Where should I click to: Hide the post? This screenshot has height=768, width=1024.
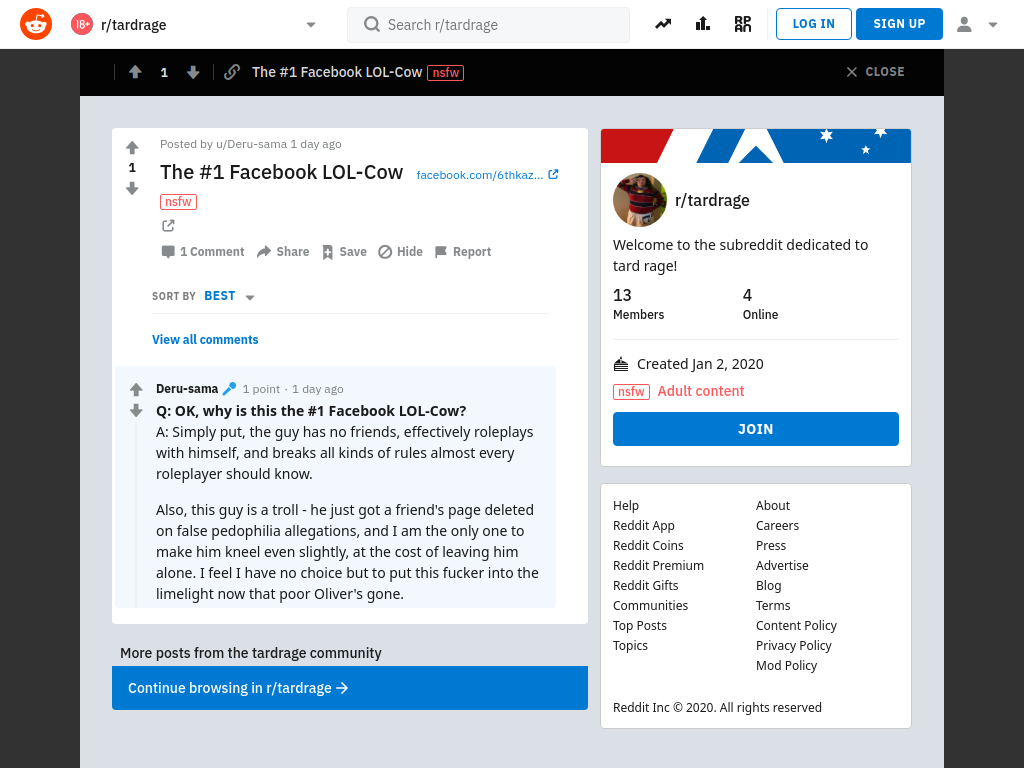tap(400, 251)
